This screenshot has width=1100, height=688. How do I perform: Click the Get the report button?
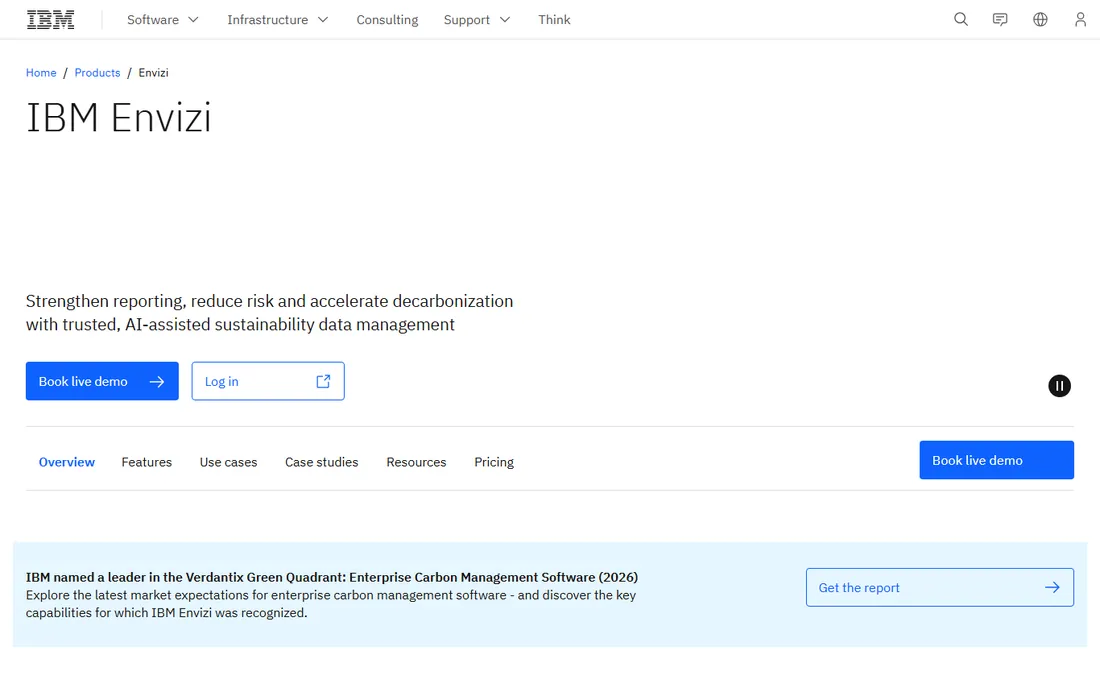click(x=939, y=588)
